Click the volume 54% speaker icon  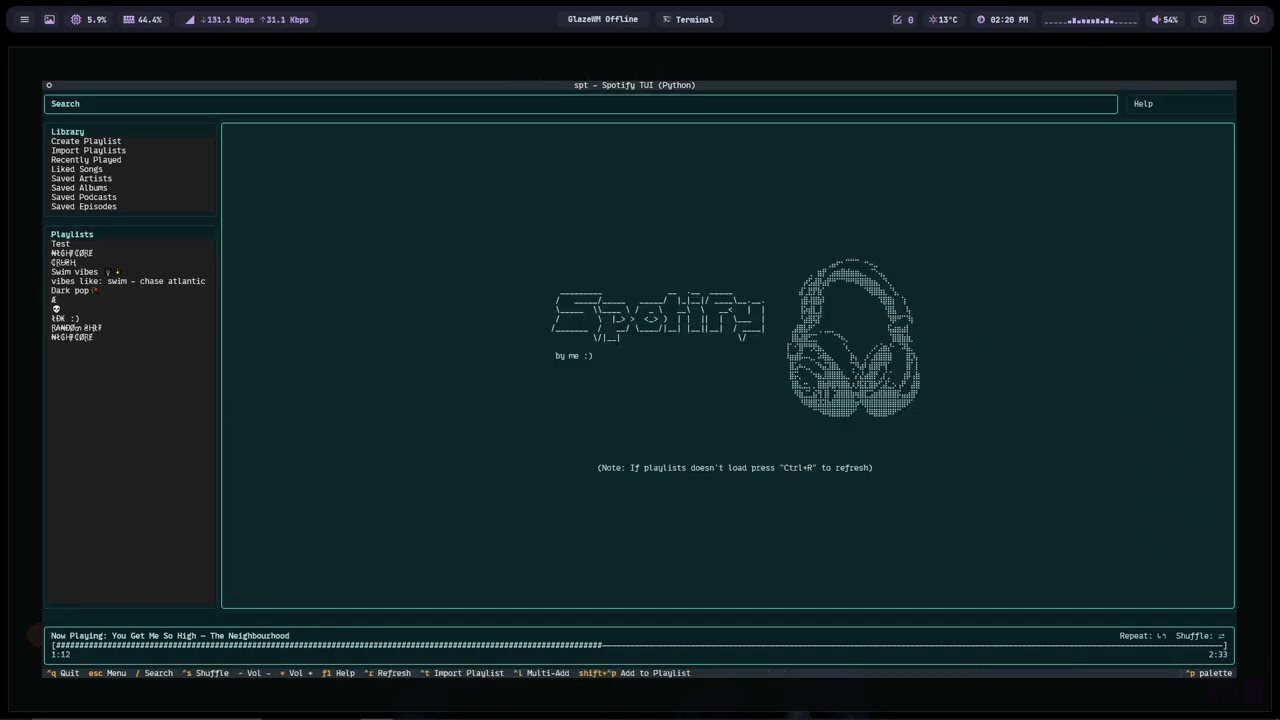click(1164, 19)
